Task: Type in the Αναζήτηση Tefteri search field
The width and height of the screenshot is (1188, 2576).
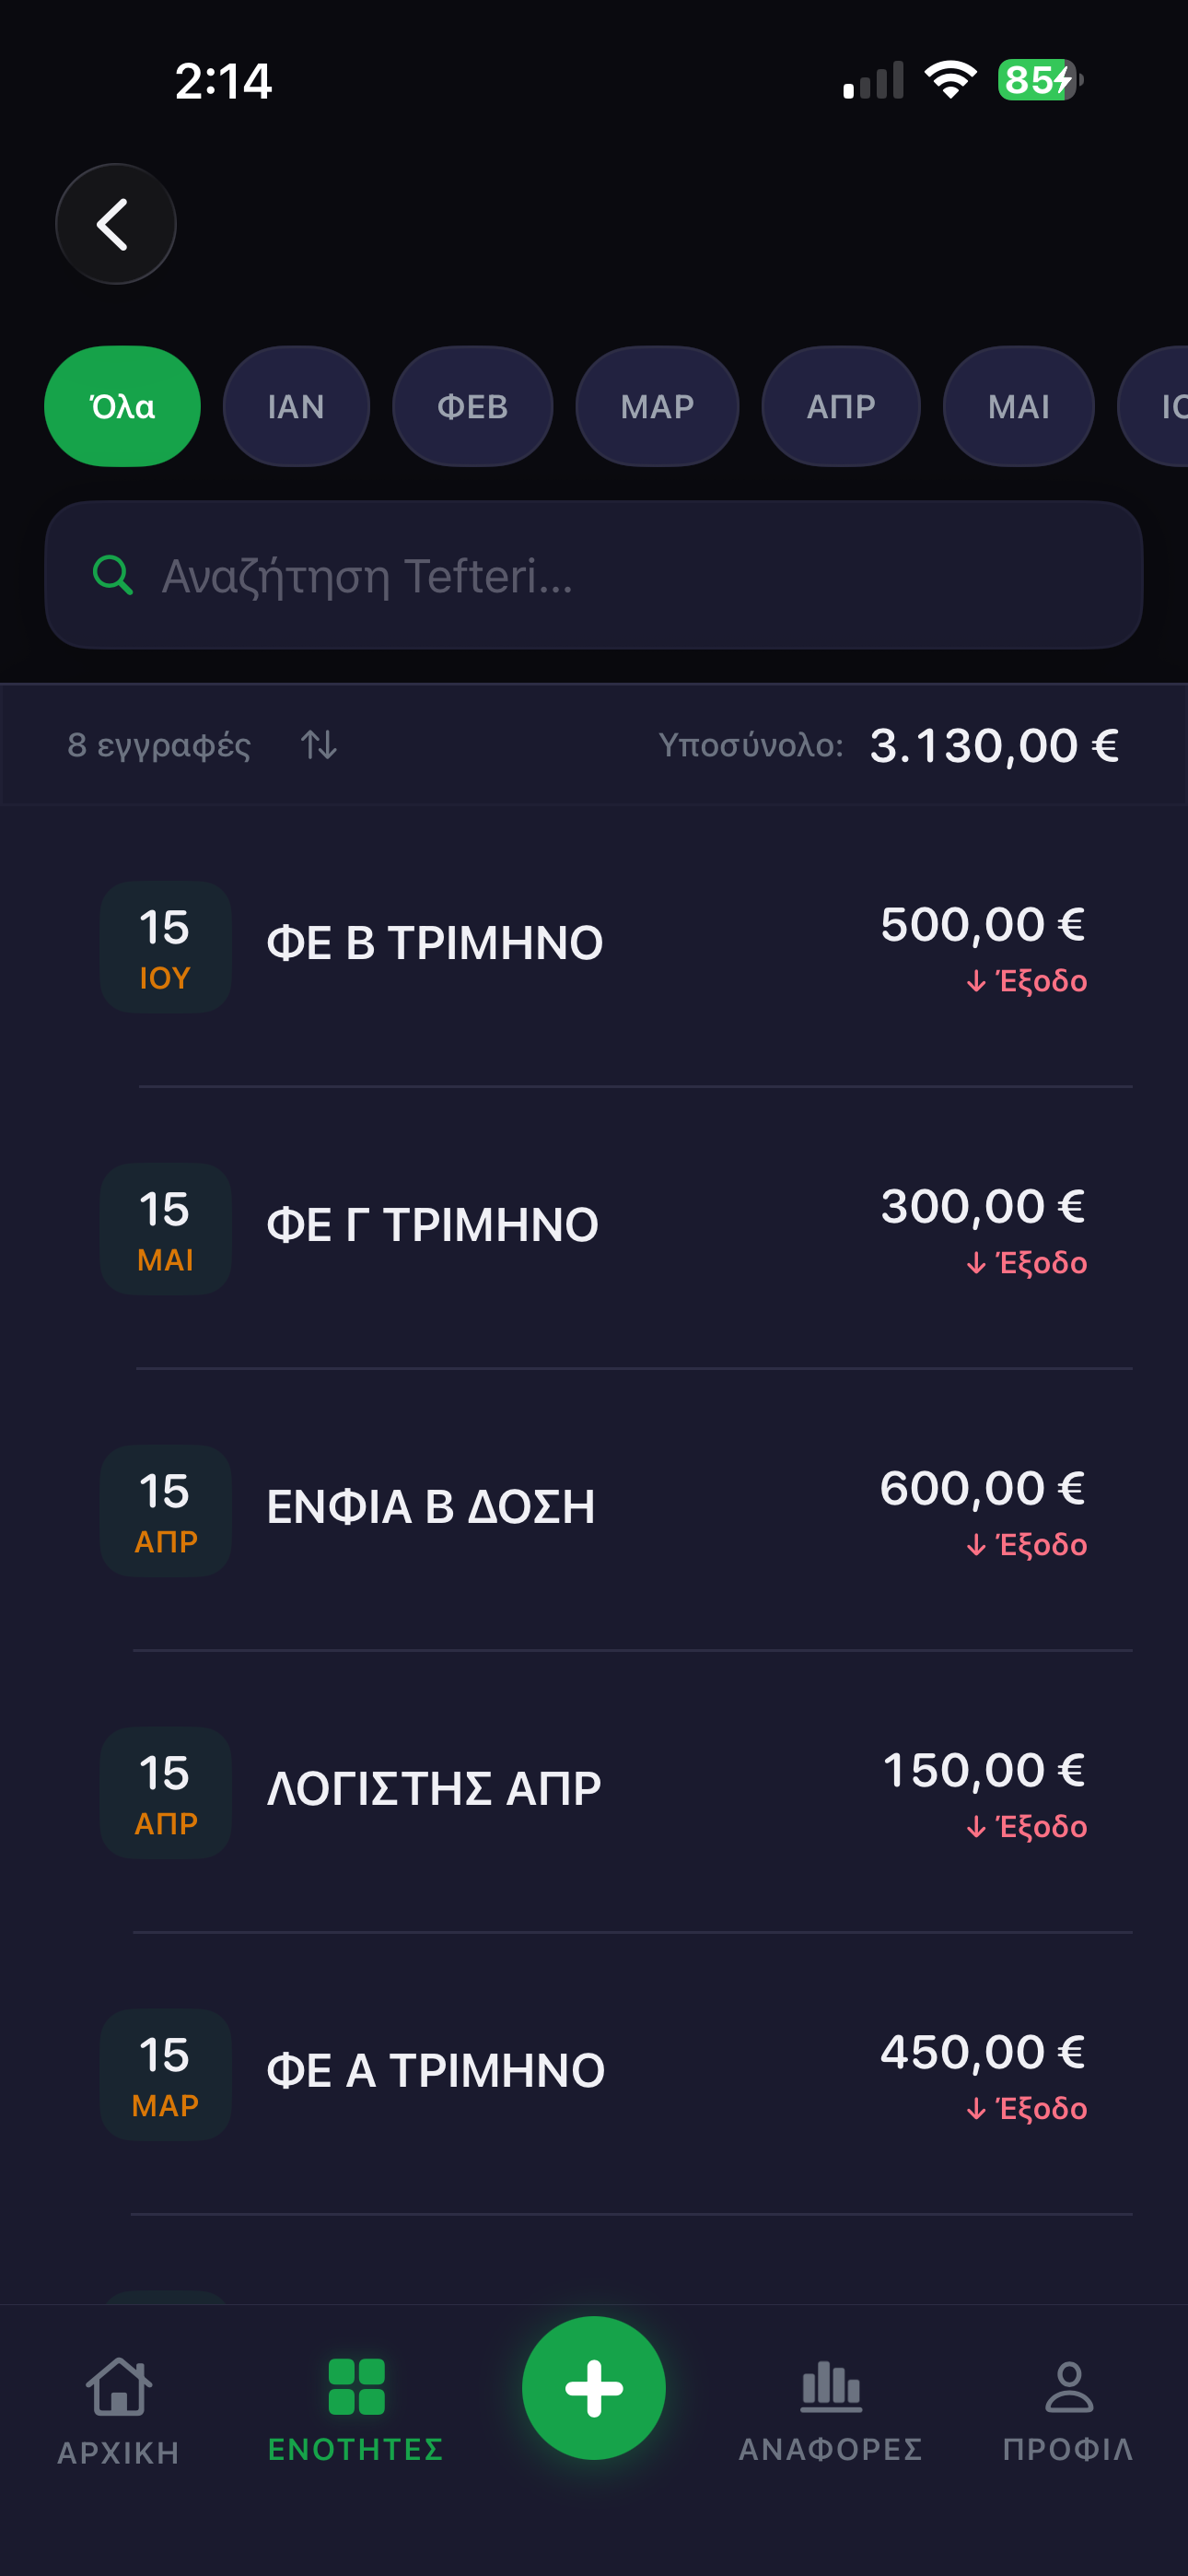Action: pyautogui.click(x=620, y=576)
